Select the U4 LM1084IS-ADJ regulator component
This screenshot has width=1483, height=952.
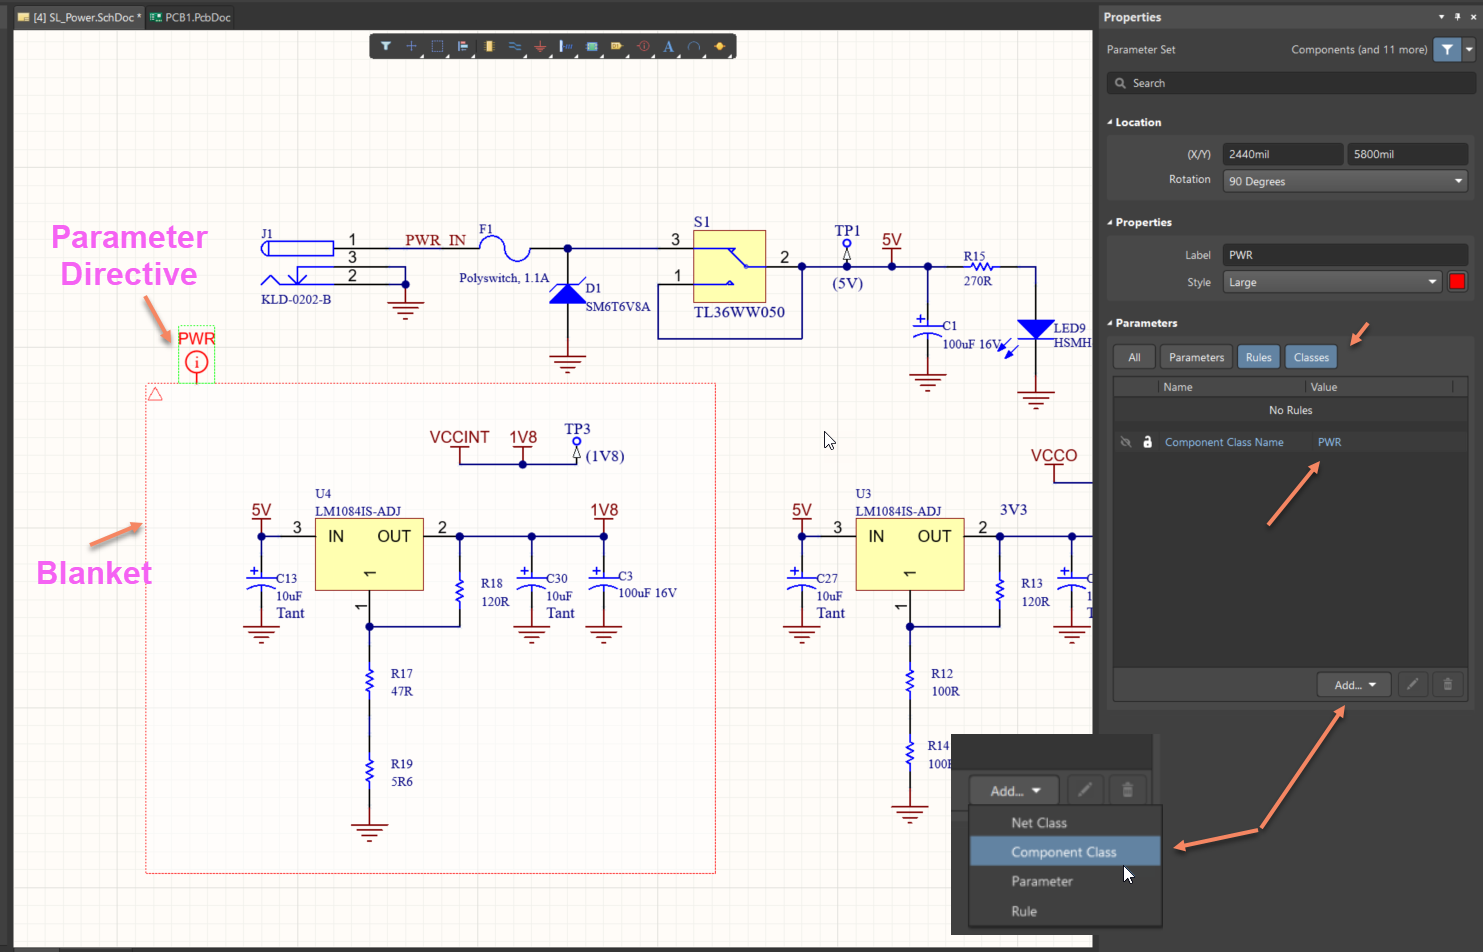[369, 554]
